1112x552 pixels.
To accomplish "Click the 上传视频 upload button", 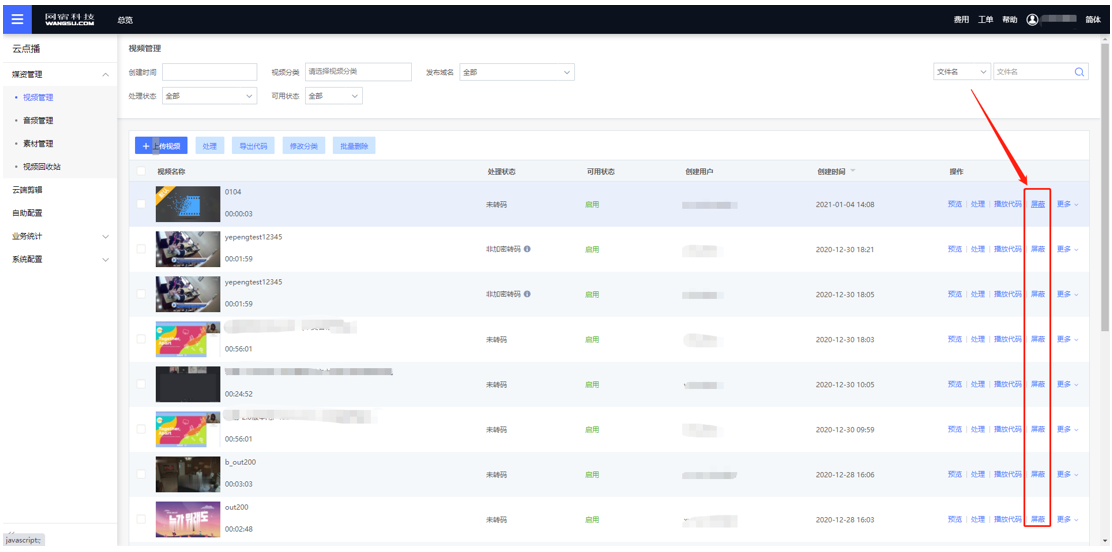I will pyautogui.click(x=162, y=145).
